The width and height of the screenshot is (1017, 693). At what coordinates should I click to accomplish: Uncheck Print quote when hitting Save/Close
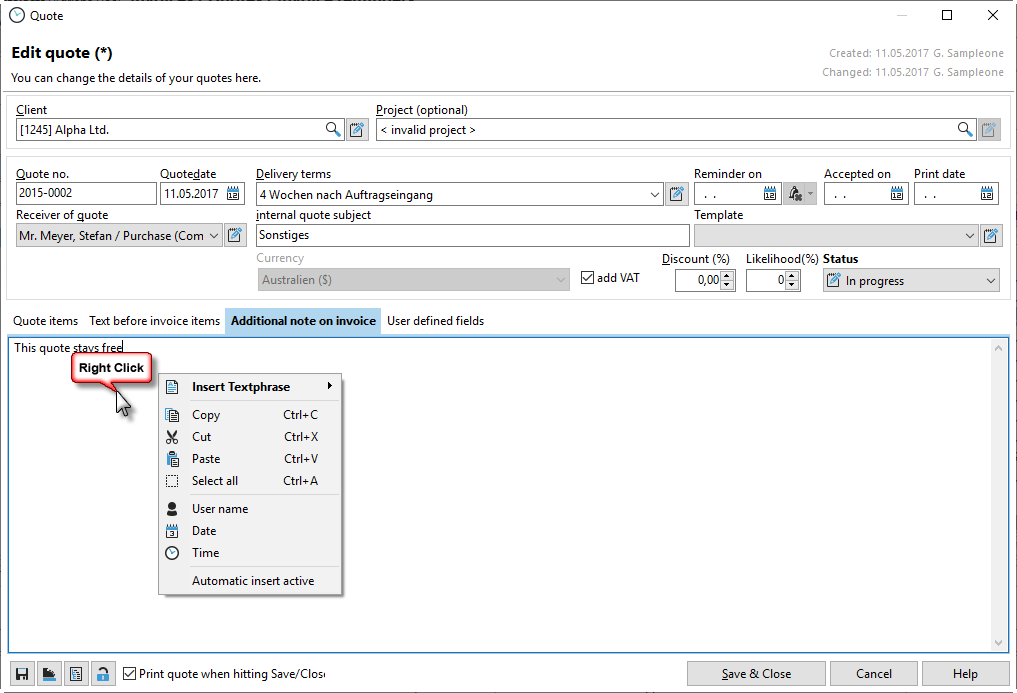pos(129,674)
